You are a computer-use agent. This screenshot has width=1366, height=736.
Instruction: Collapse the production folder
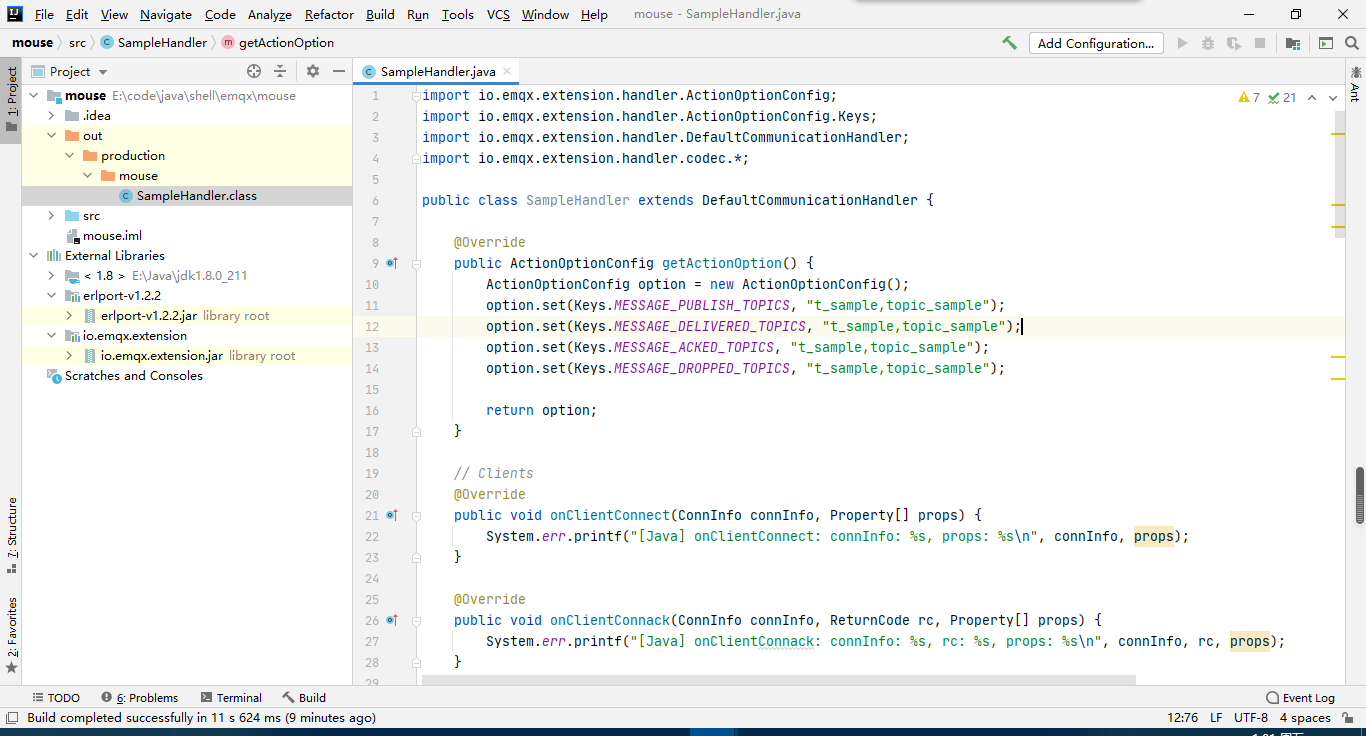[x=70, y=156]
